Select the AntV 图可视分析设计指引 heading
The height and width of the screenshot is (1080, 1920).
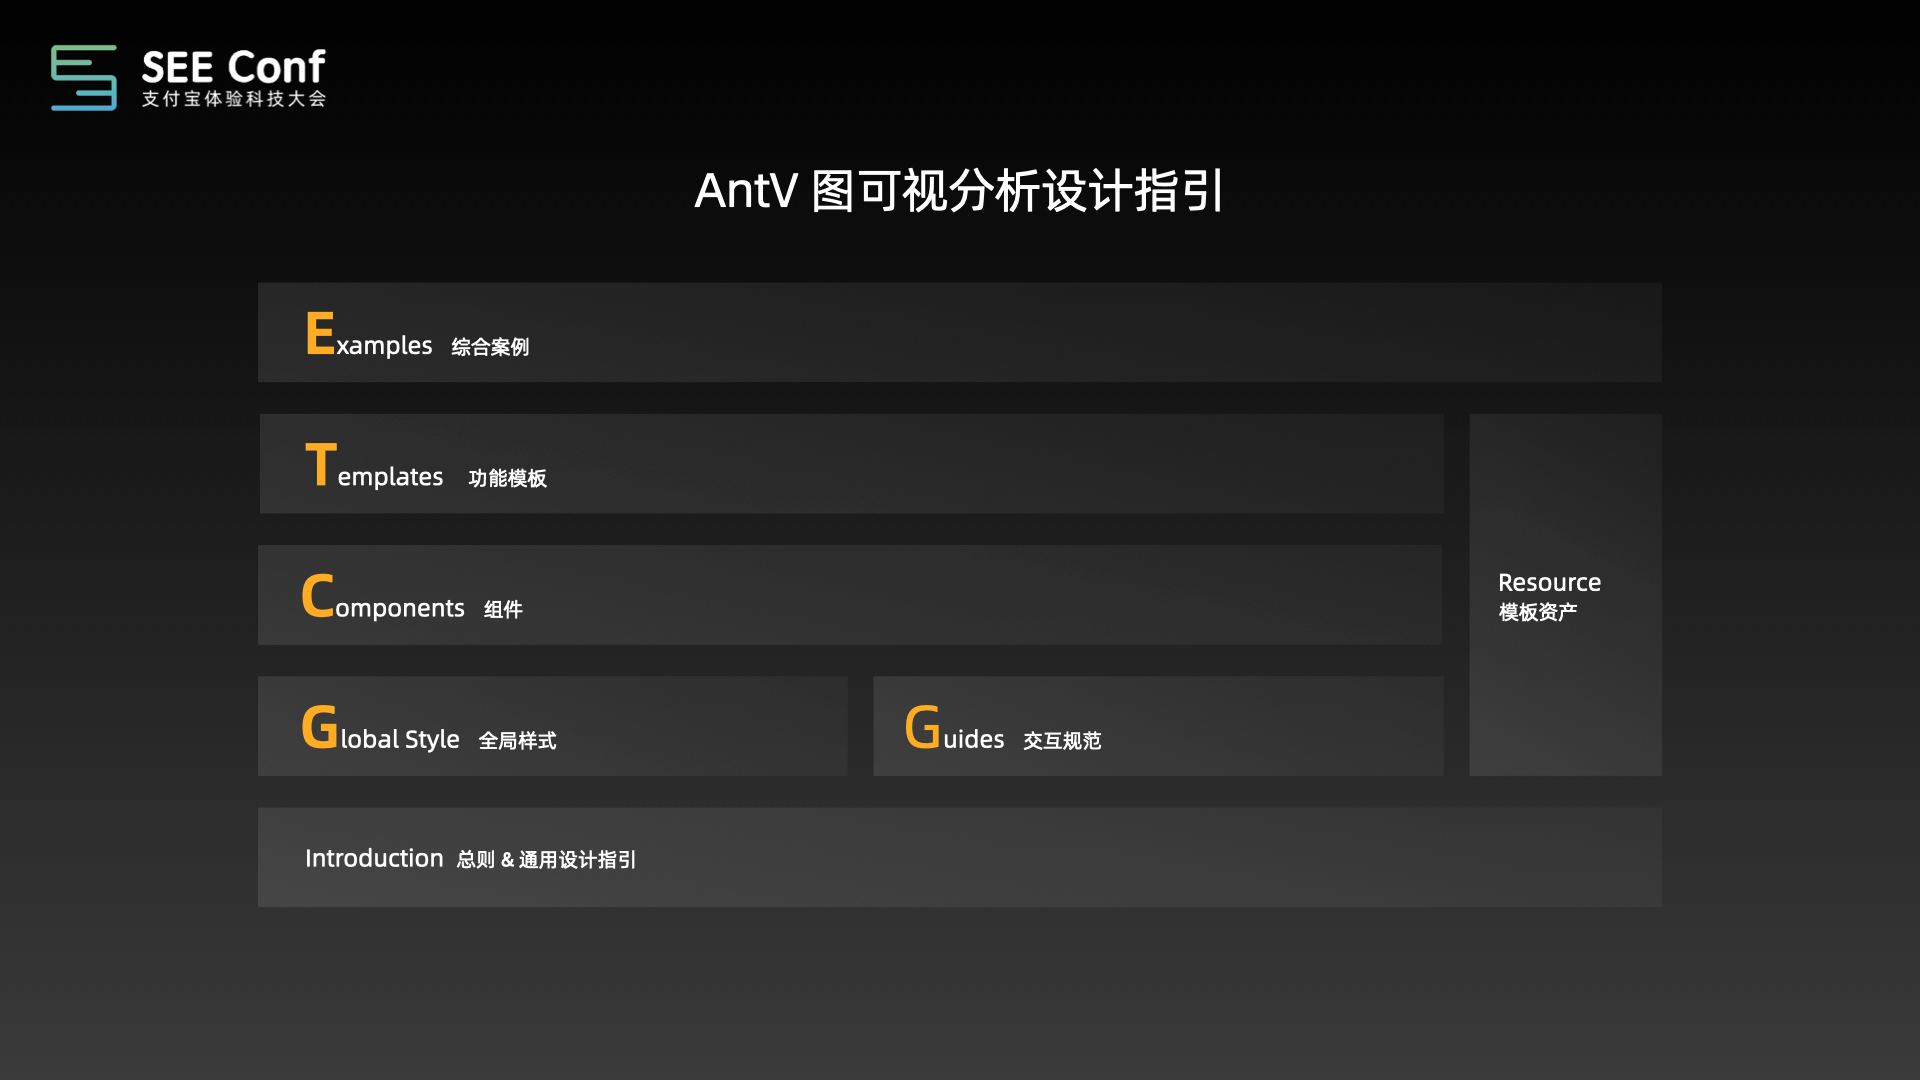(x=959, y=190)
